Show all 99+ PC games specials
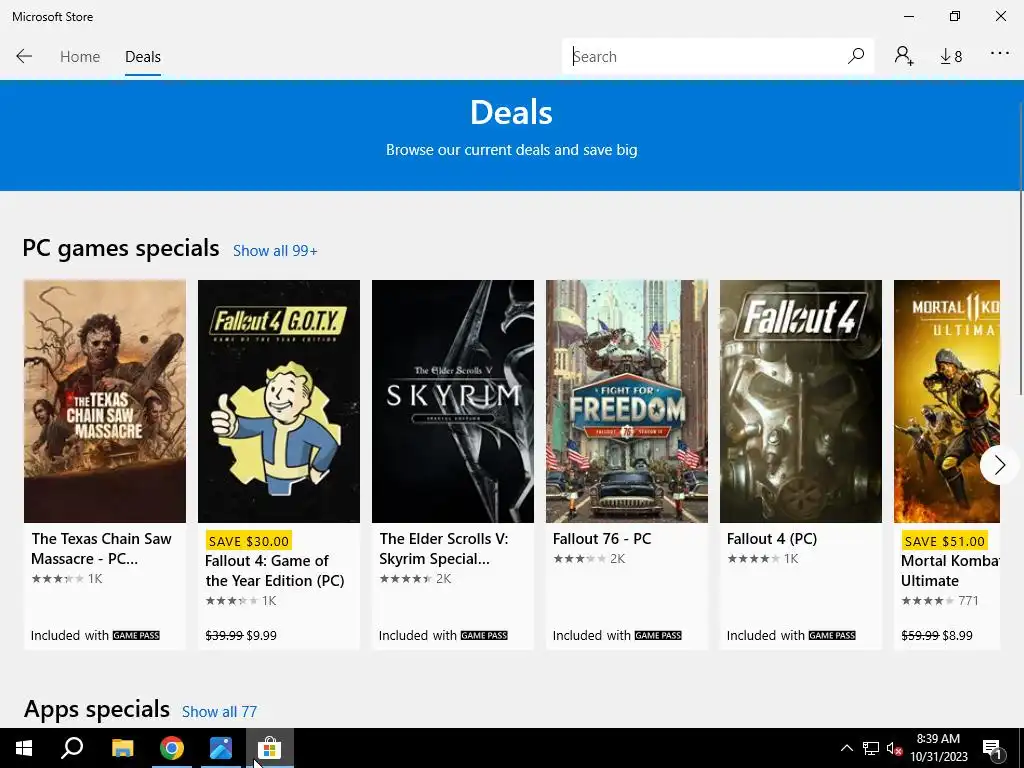The width and height of the screenshot is (1024, 768). (x=275, y=251)
